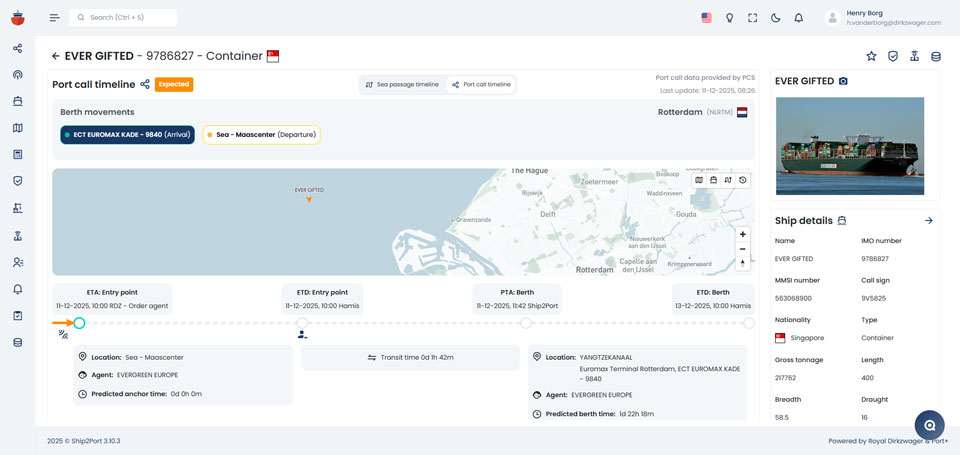Image resolution: width=960 pixels, height=455 pixels.
Task: Add EVER GIFTED to favorites with star icon
Action: click(x=871, y=56)
